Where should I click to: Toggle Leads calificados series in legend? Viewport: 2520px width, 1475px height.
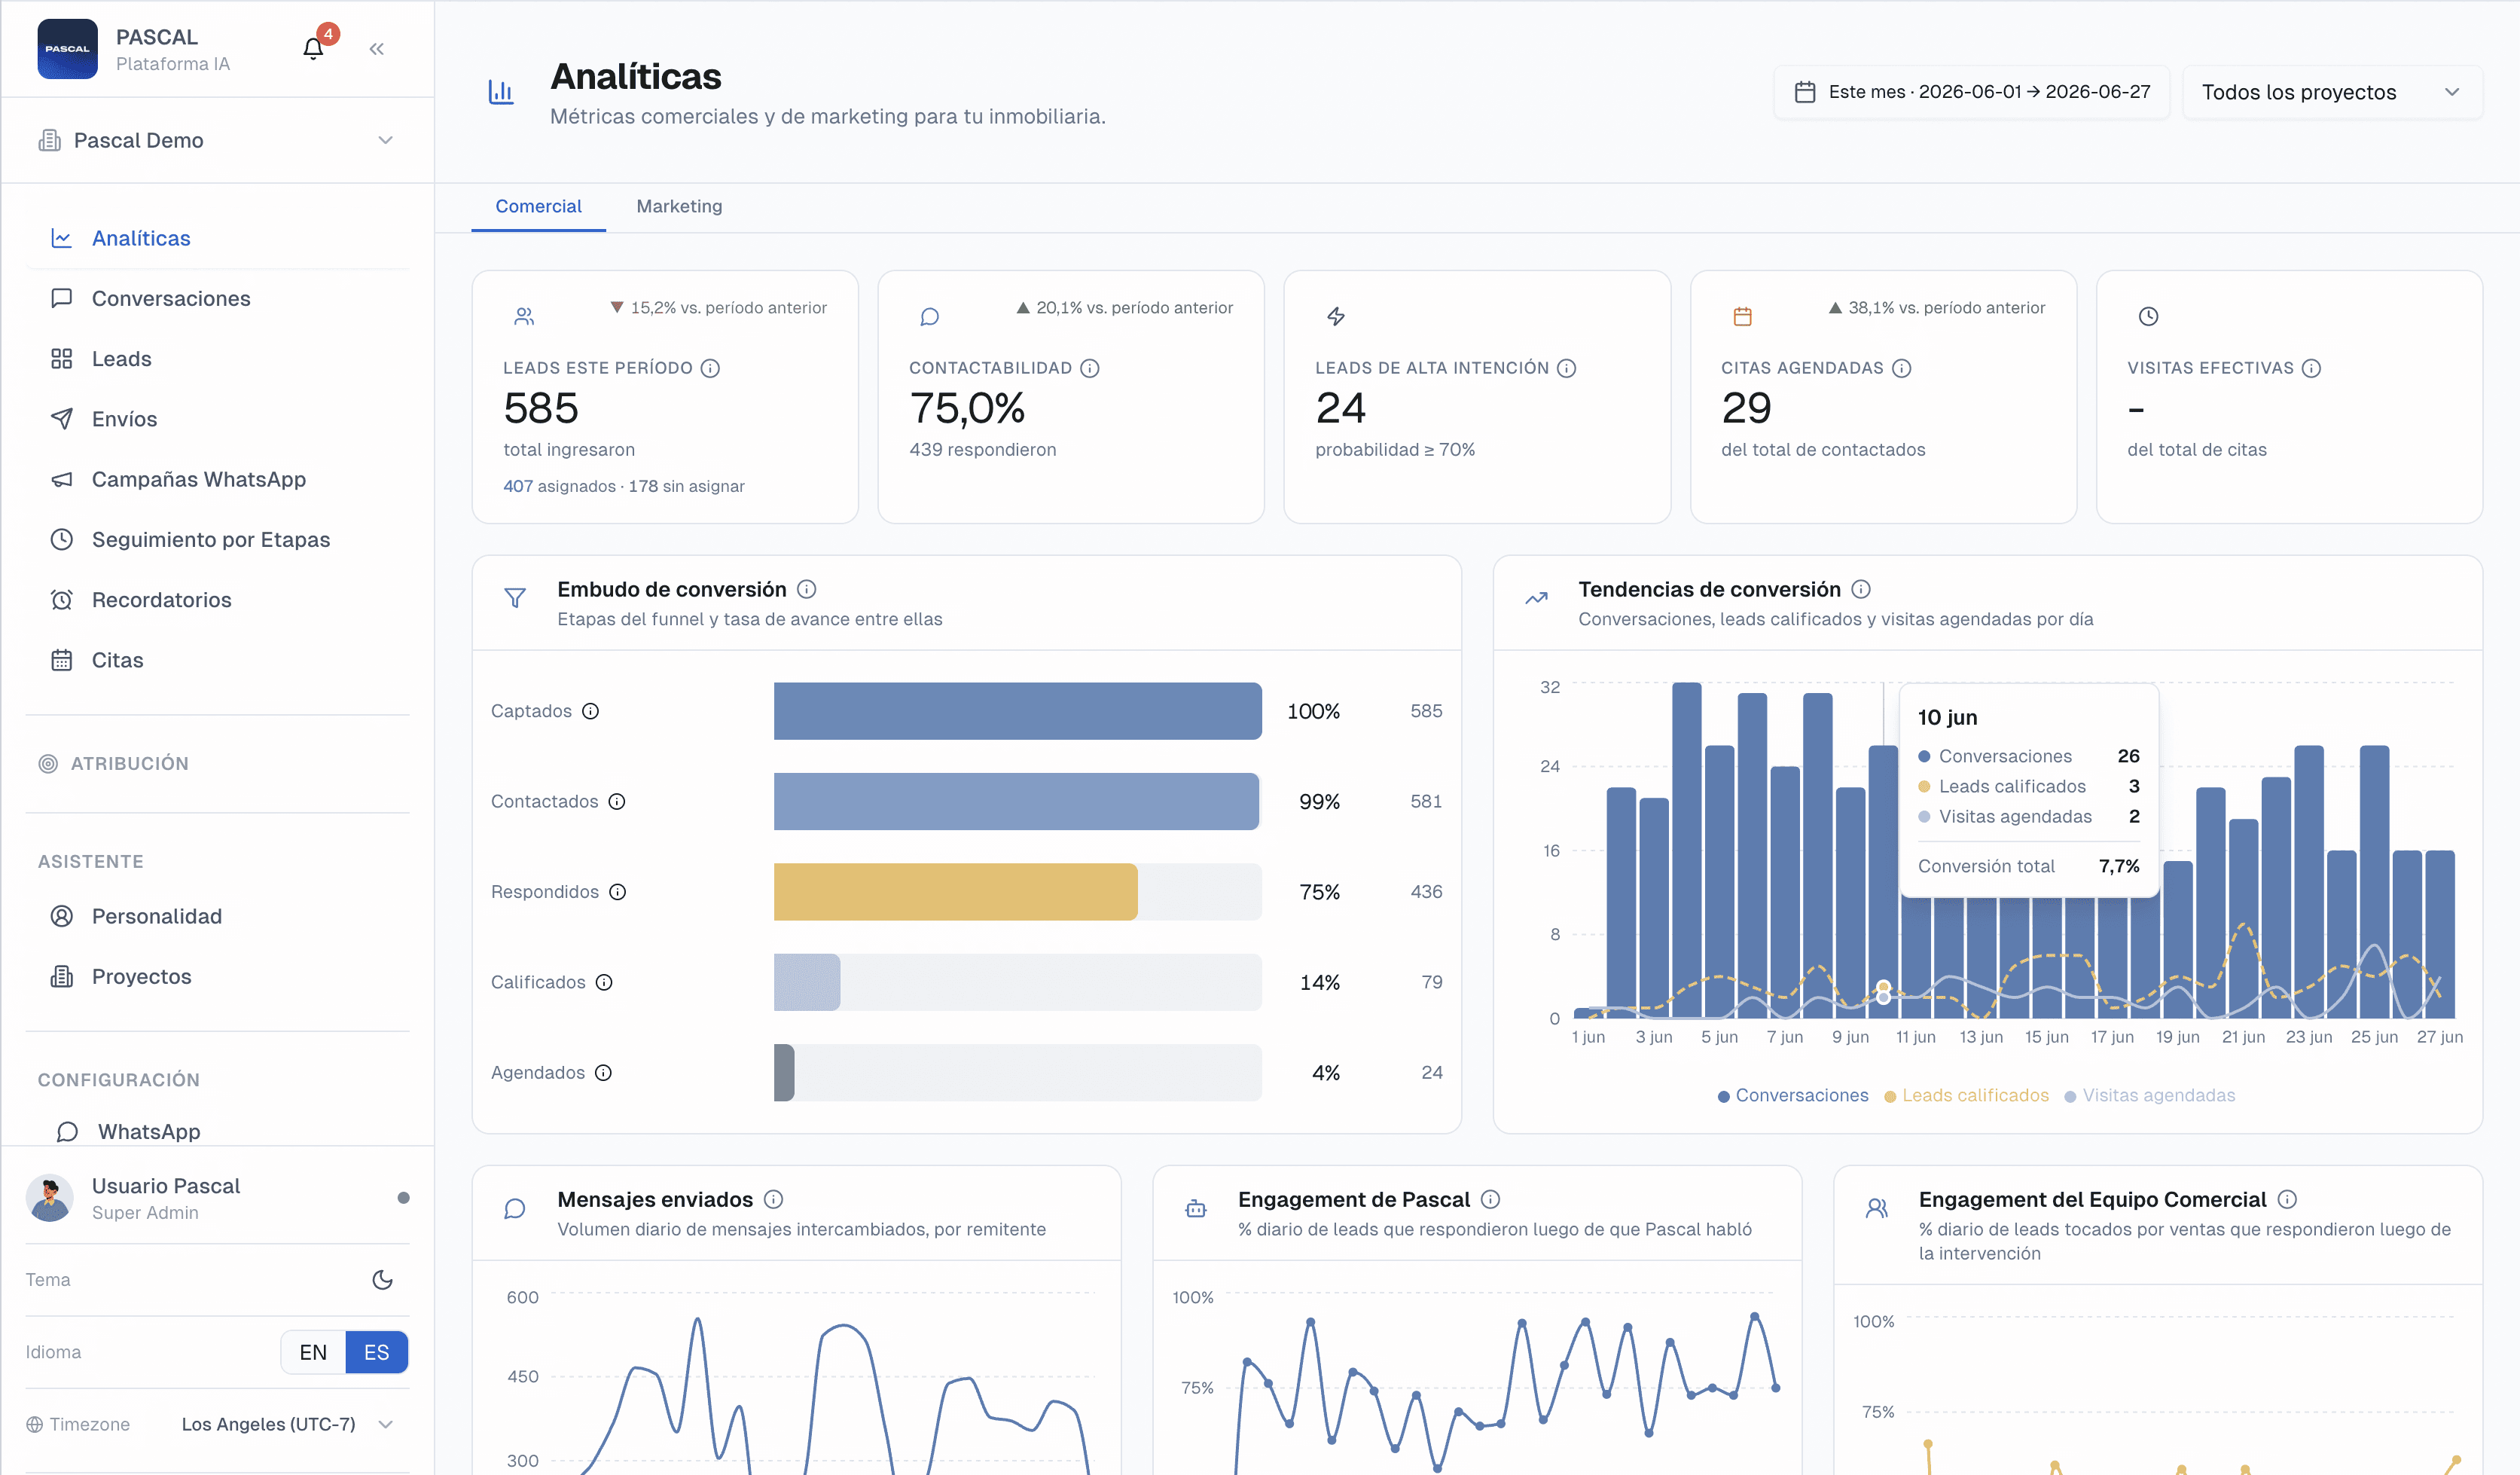1966,1095
